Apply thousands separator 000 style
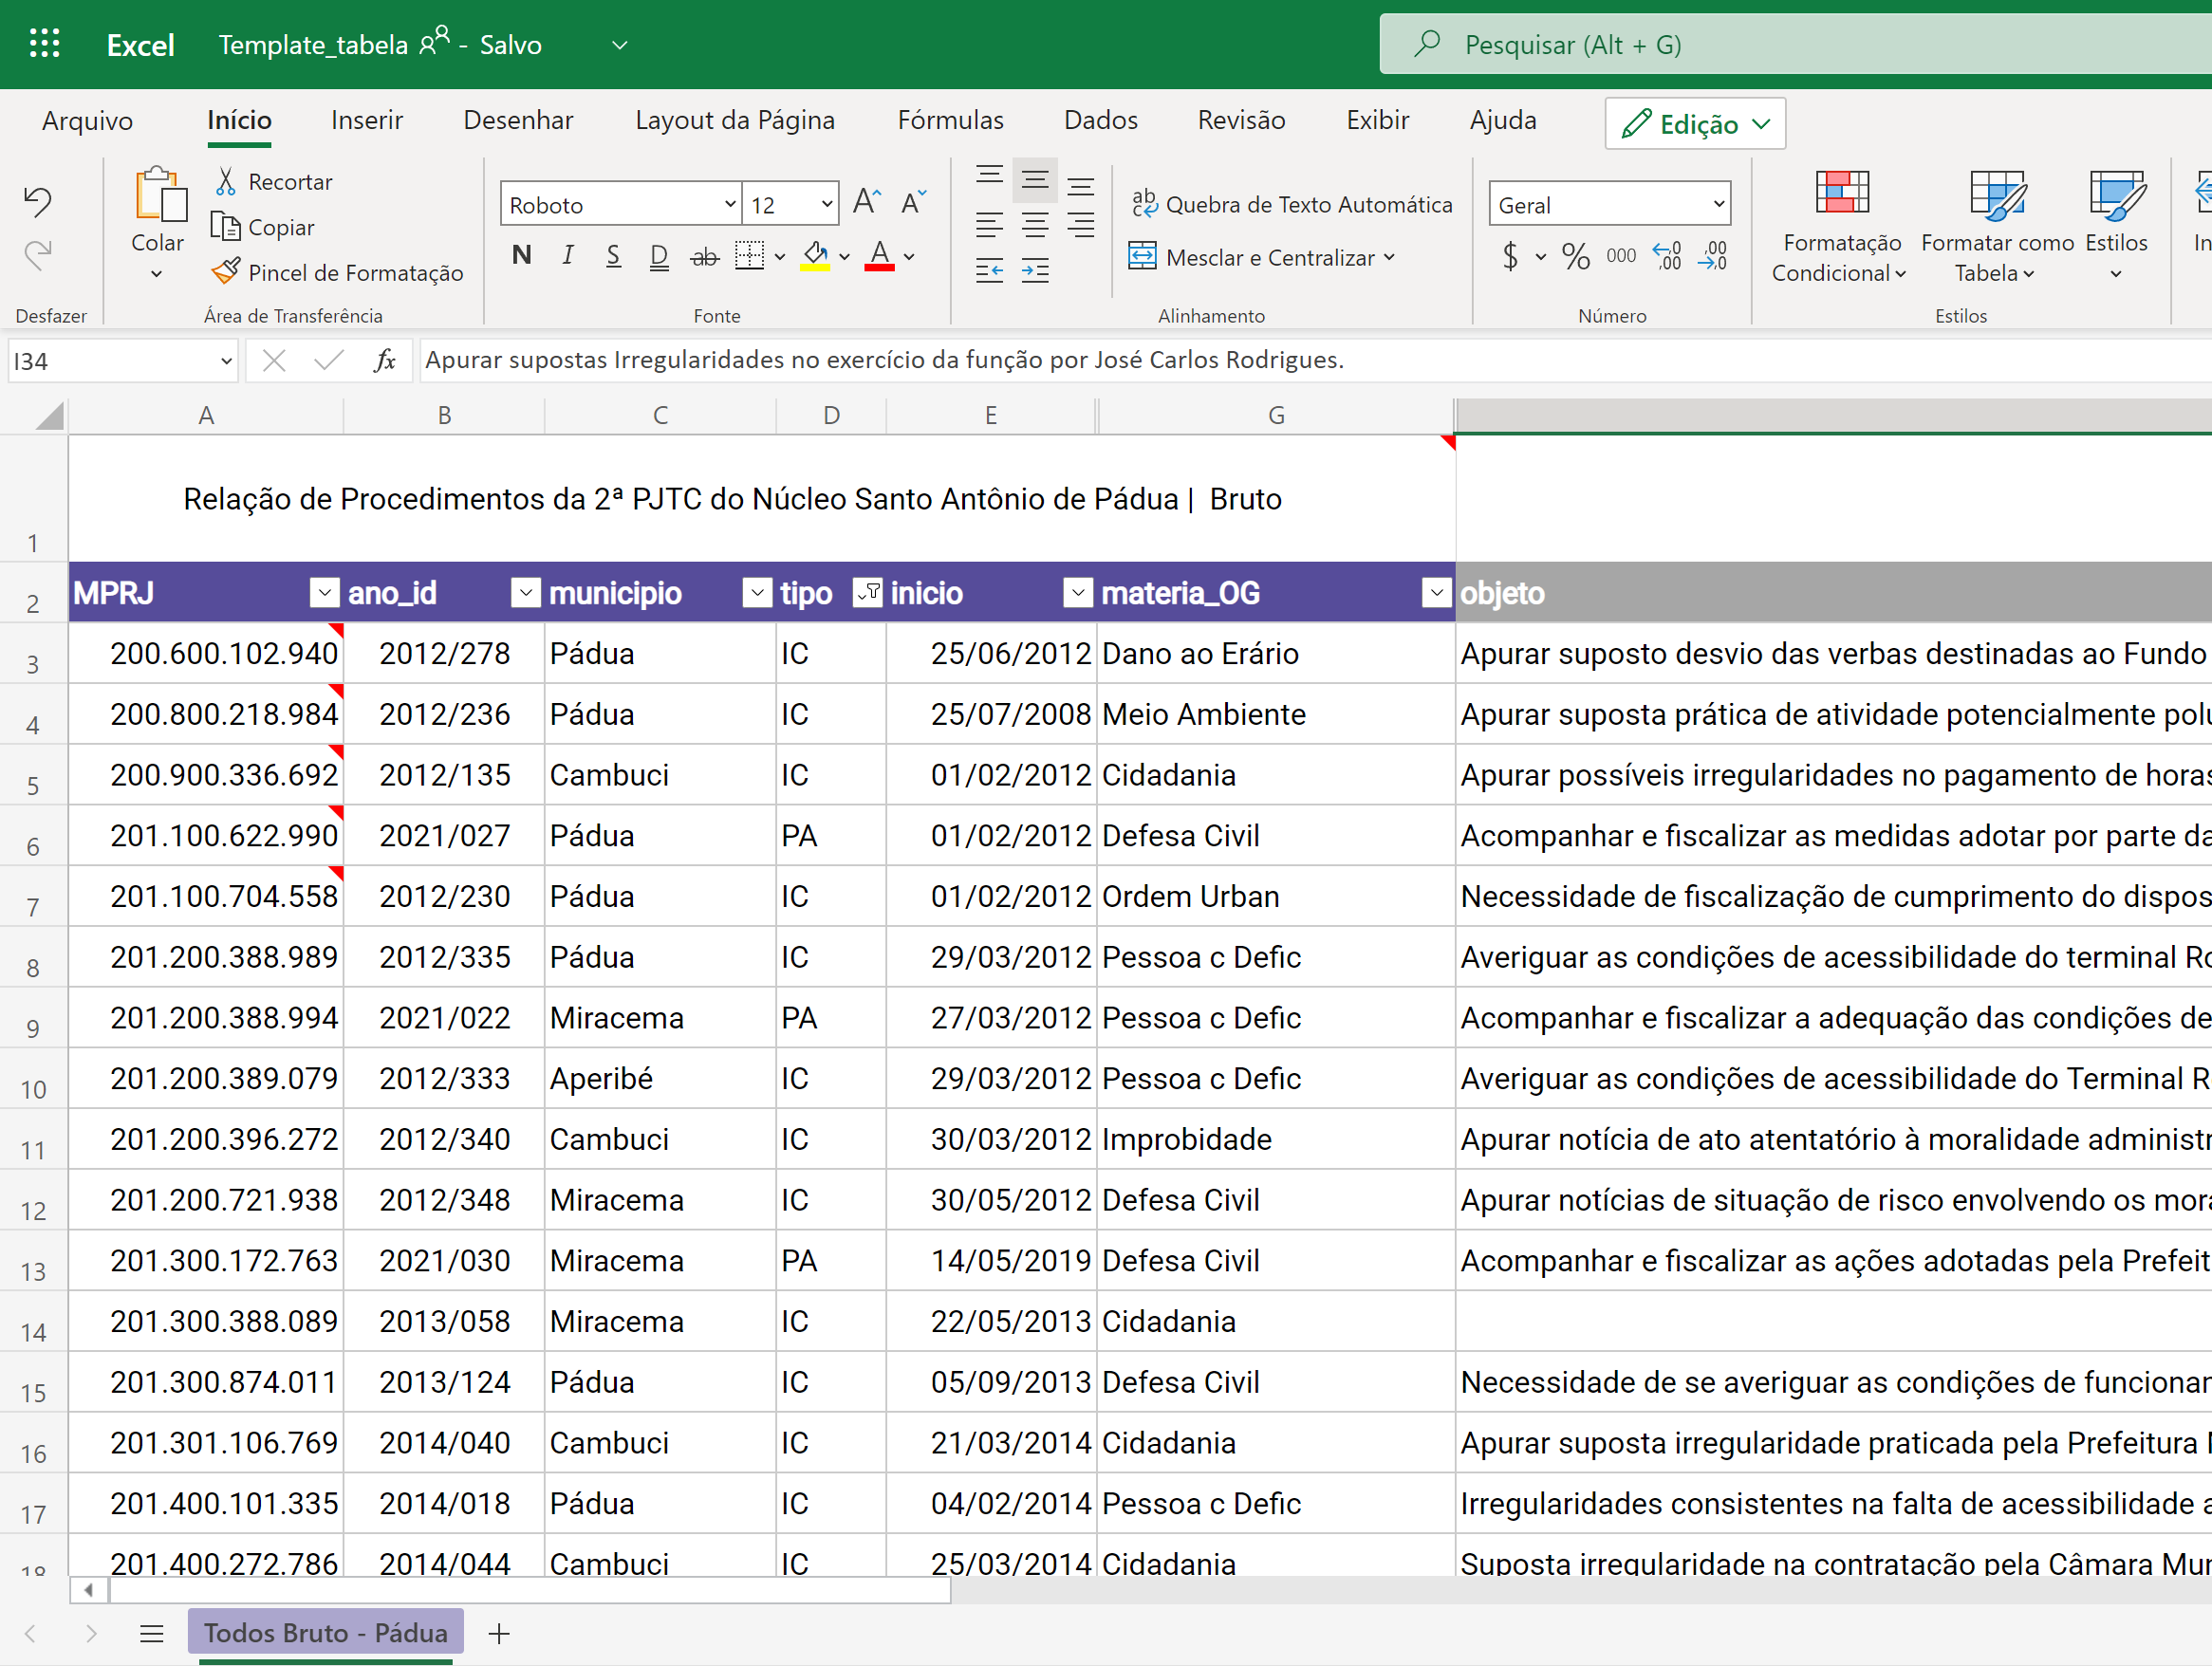Image resolution: width=2212 pixels, height=1666 pixels. 1621,256
